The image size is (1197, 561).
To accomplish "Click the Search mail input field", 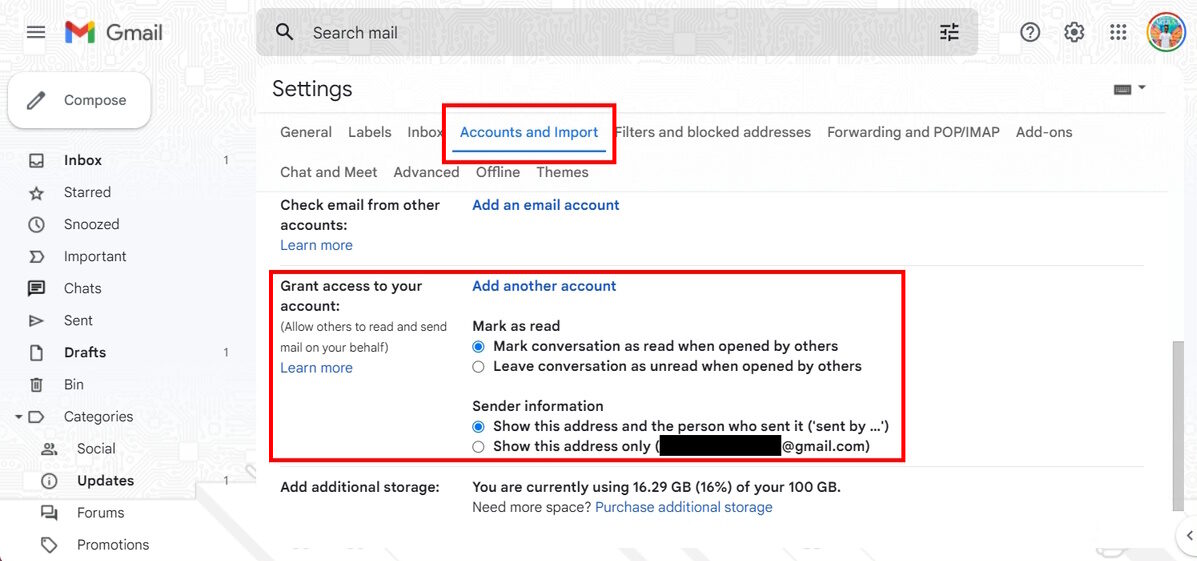I will (600, 33).
